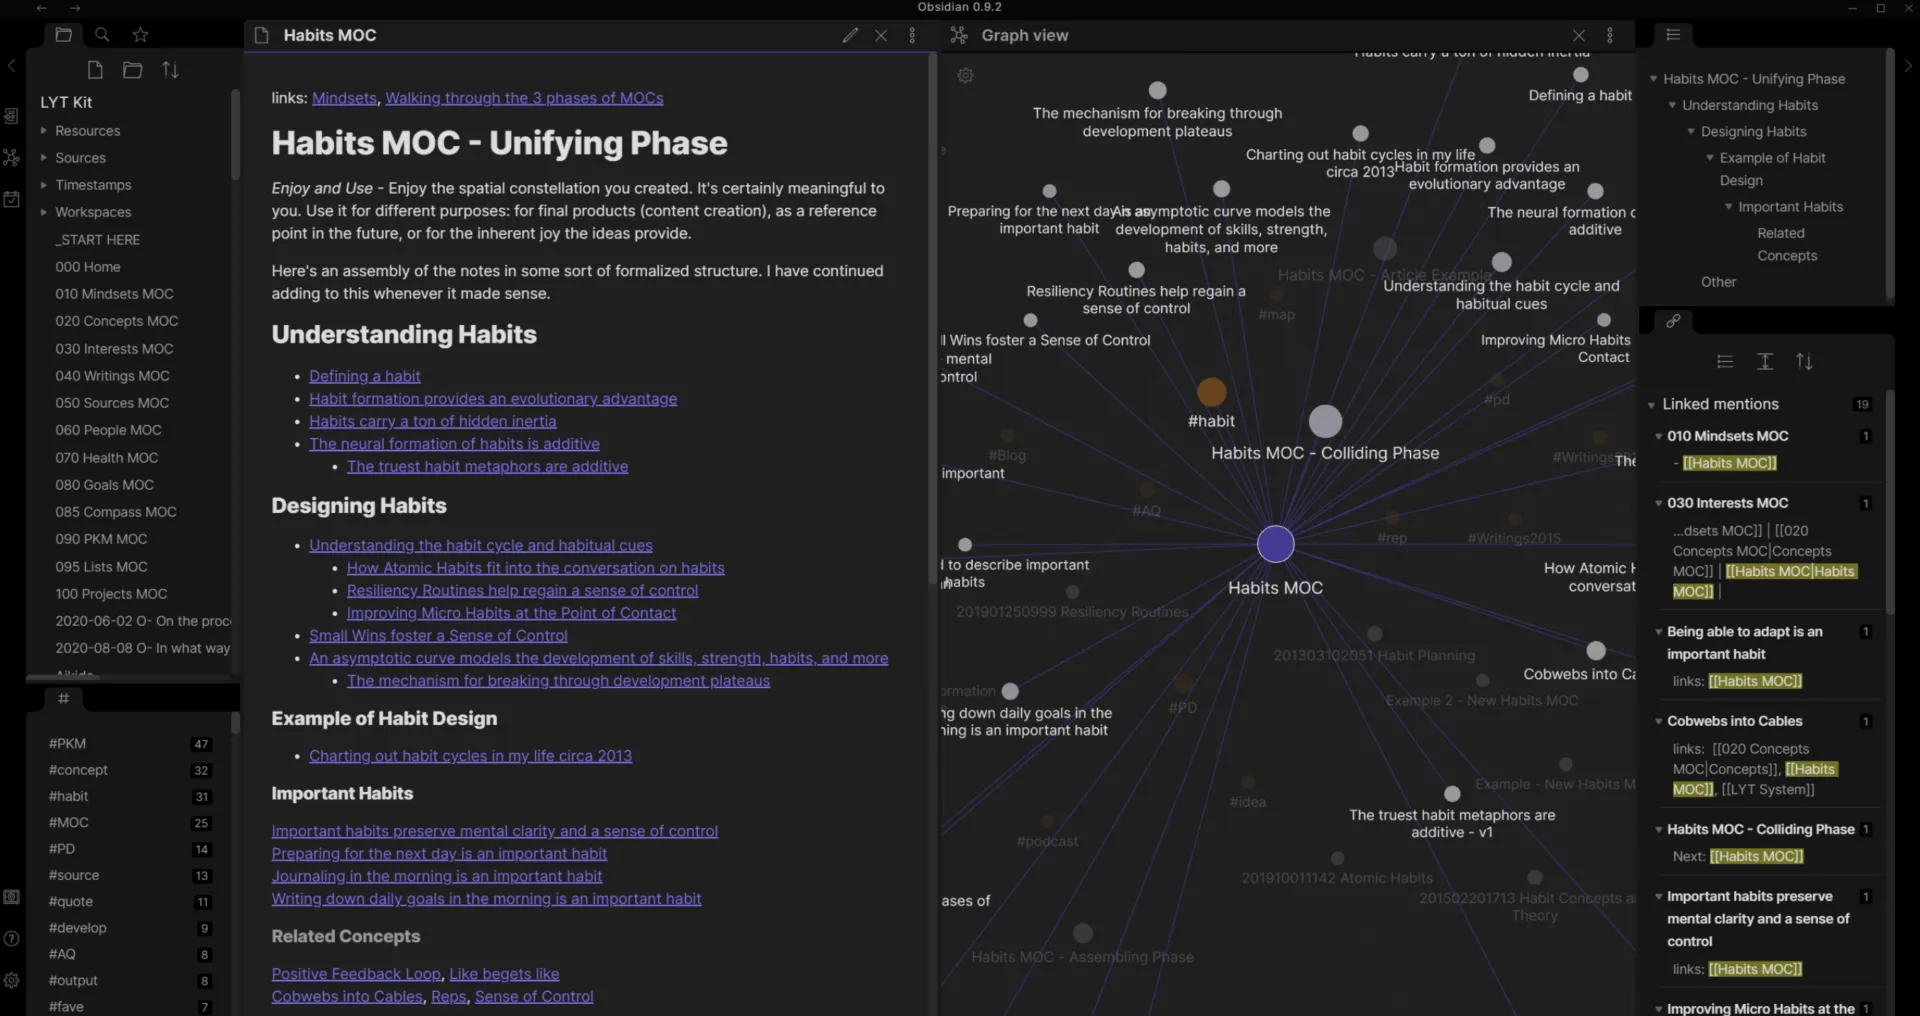This screenshot has height=1016, width=1920.
Task: Select the tag pane hash tab
Action: (x=63, y=698)
